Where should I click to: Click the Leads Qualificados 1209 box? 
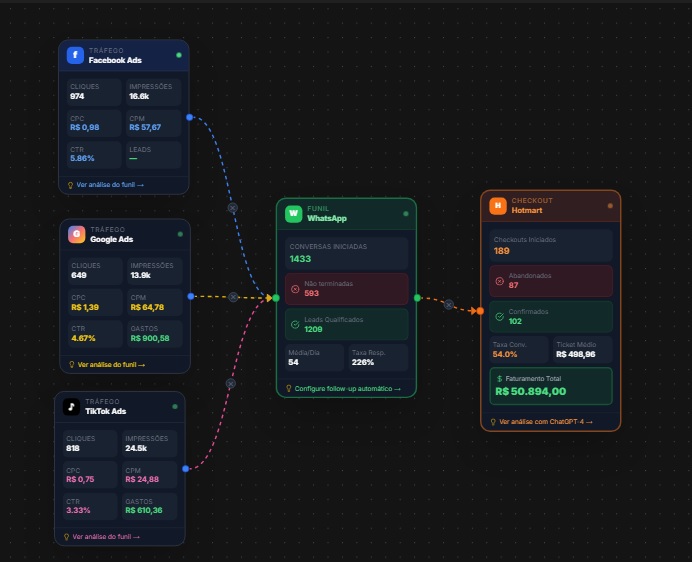[x=346, y=324]
